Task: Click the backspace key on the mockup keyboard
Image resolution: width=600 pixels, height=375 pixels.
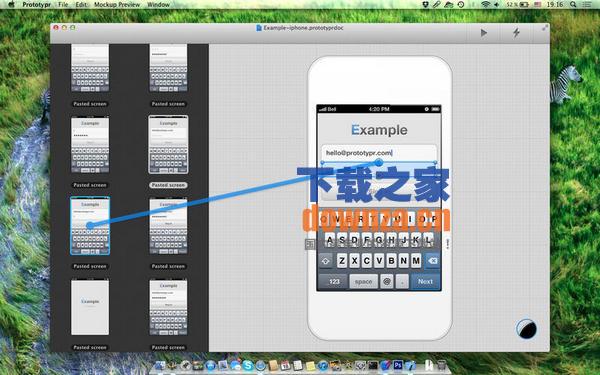Action: point(432,261)
